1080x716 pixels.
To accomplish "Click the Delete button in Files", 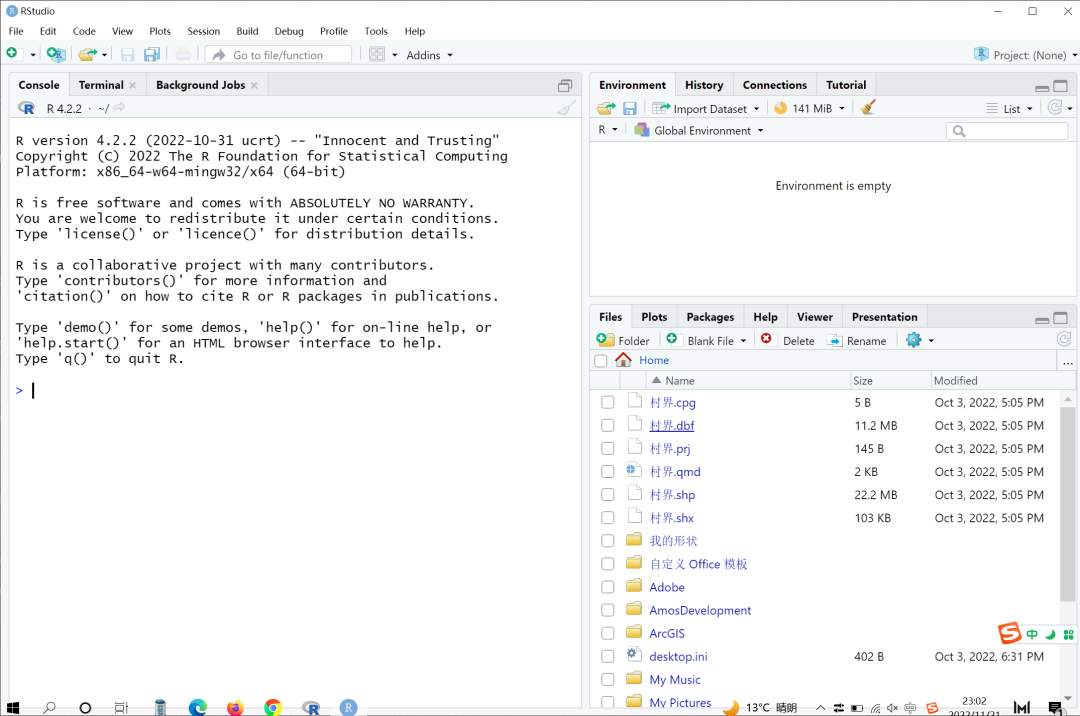I will click(x=788, y=340).
